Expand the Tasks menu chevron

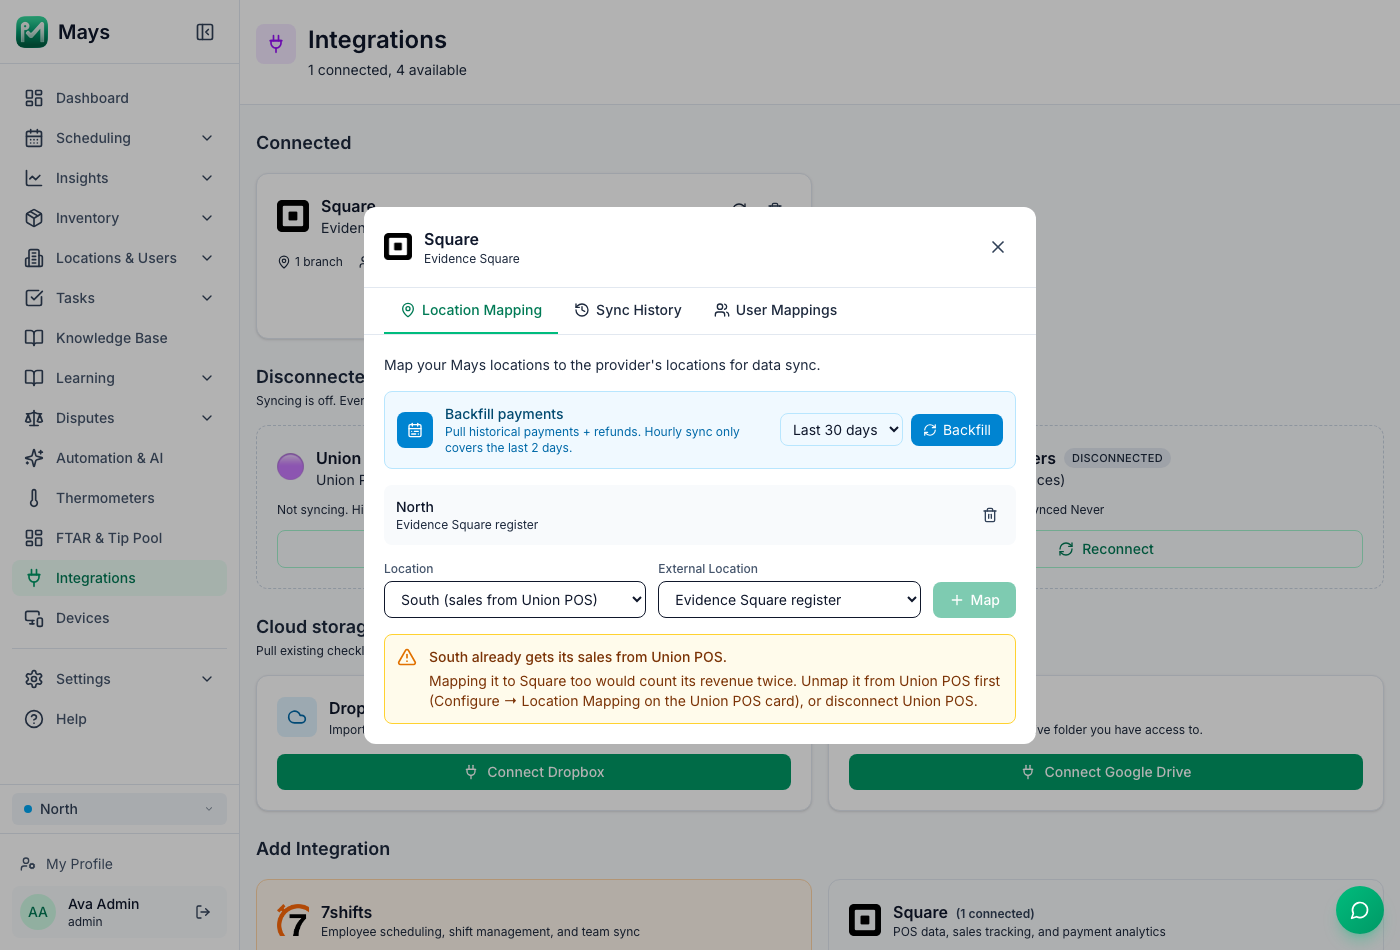(x=207, y=298)
